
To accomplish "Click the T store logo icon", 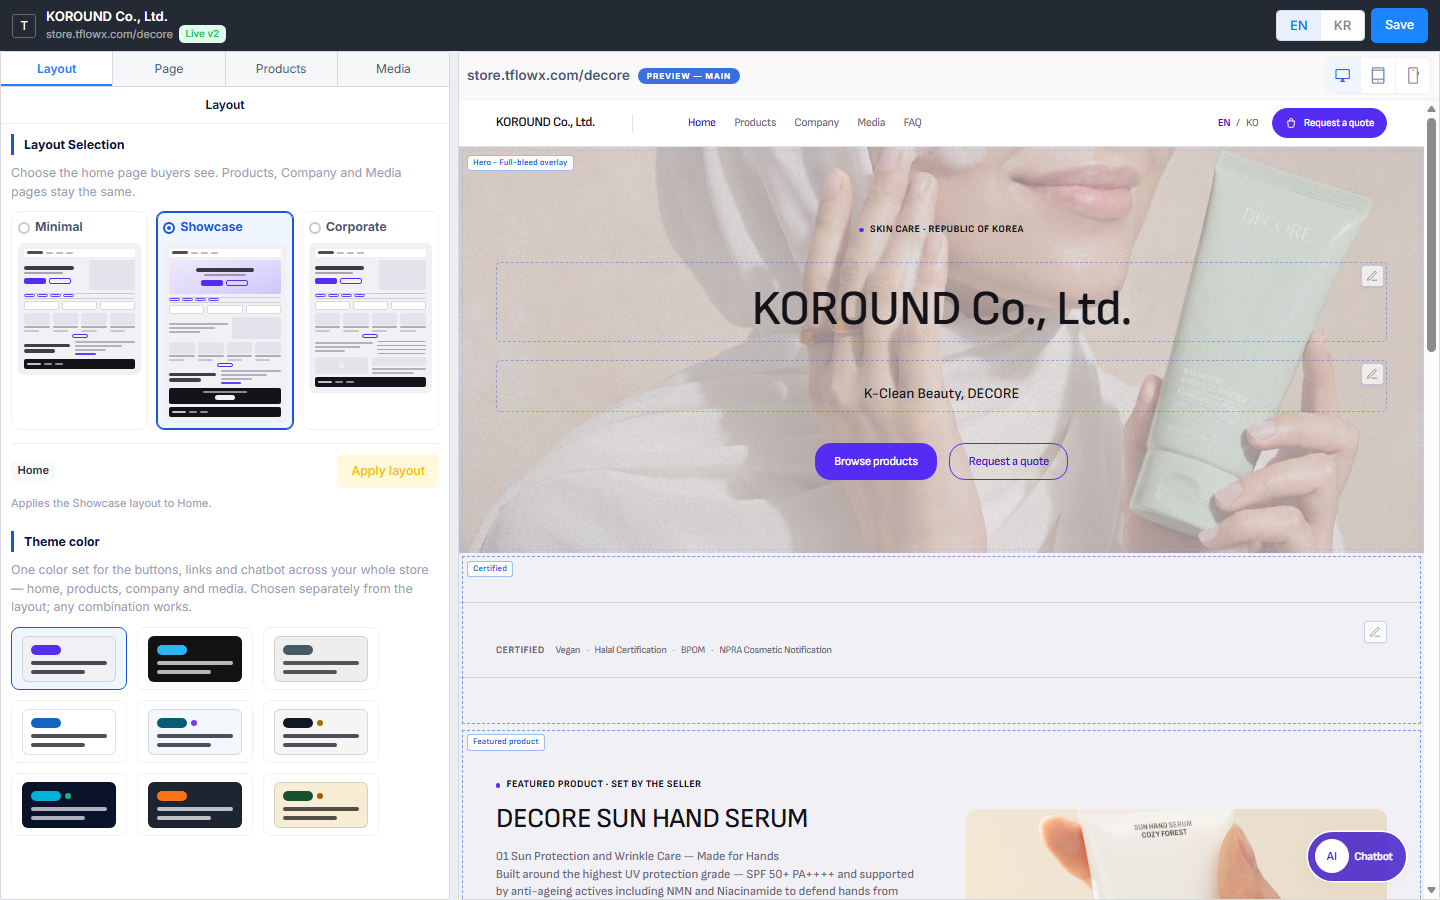I will pos(24,26).
